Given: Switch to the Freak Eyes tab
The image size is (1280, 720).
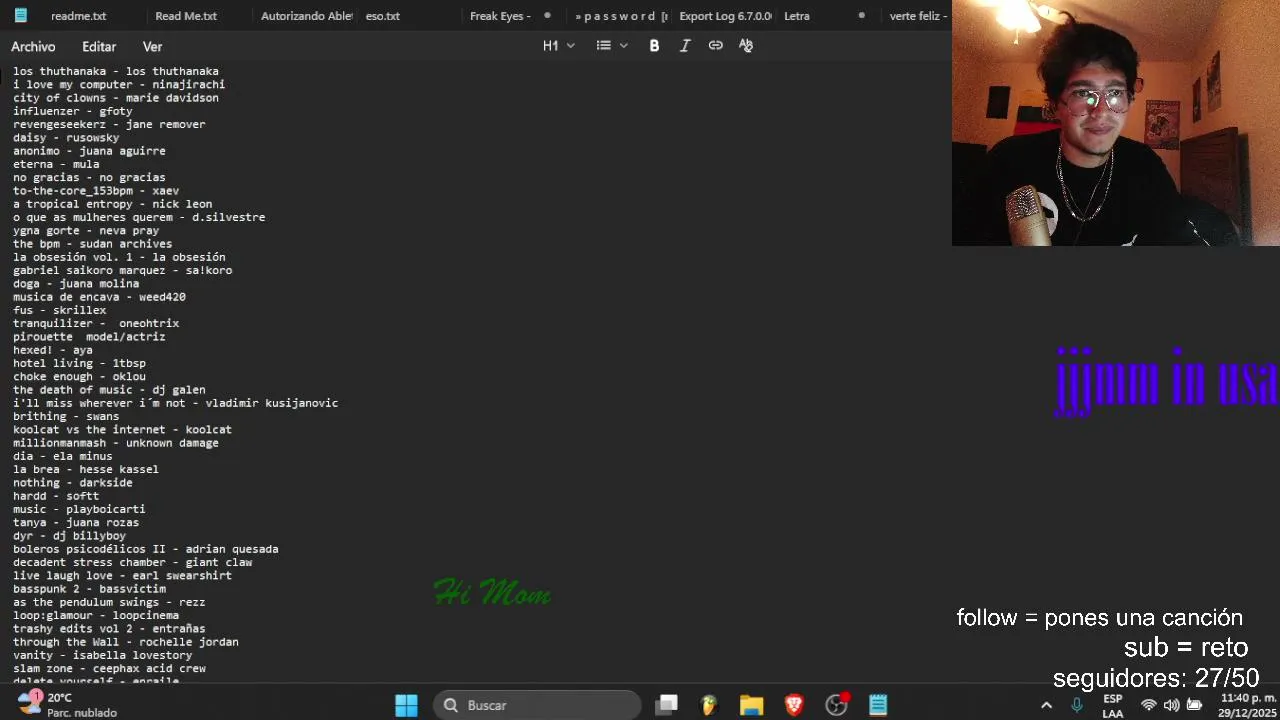Looking at the screenshot, I should click(x=500, y=16).
